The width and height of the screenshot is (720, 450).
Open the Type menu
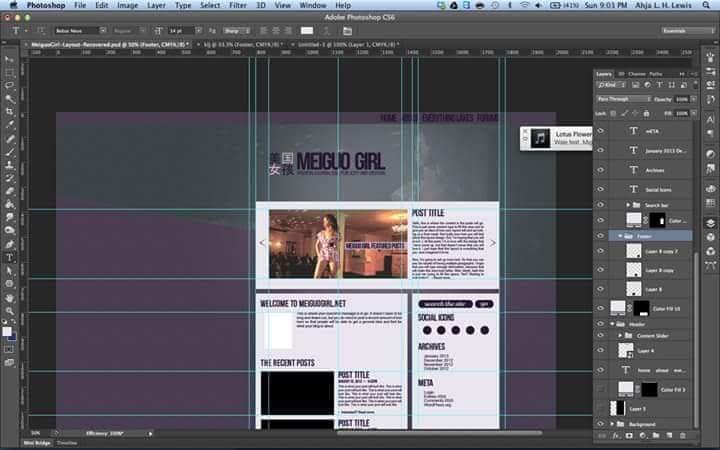[x=183, y=6]
